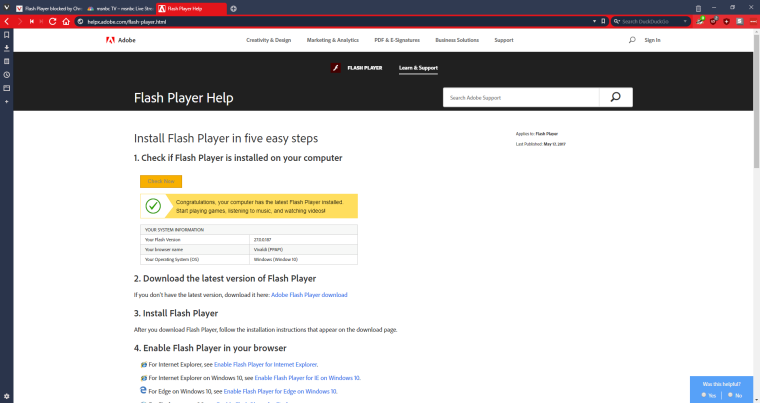
Task: Go back with the back arrow
Action: (x=7, y=21)
